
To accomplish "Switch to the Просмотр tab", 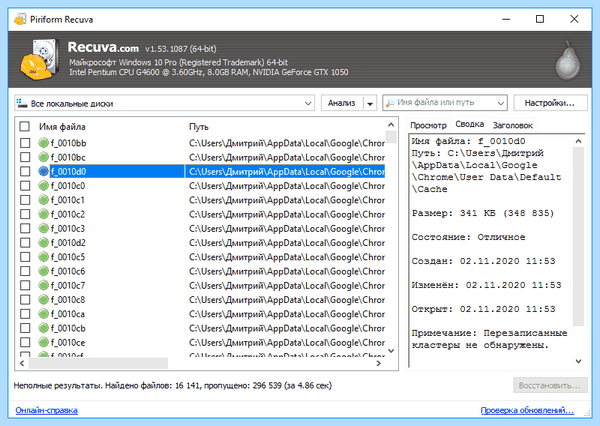I will tap(428, 125).
